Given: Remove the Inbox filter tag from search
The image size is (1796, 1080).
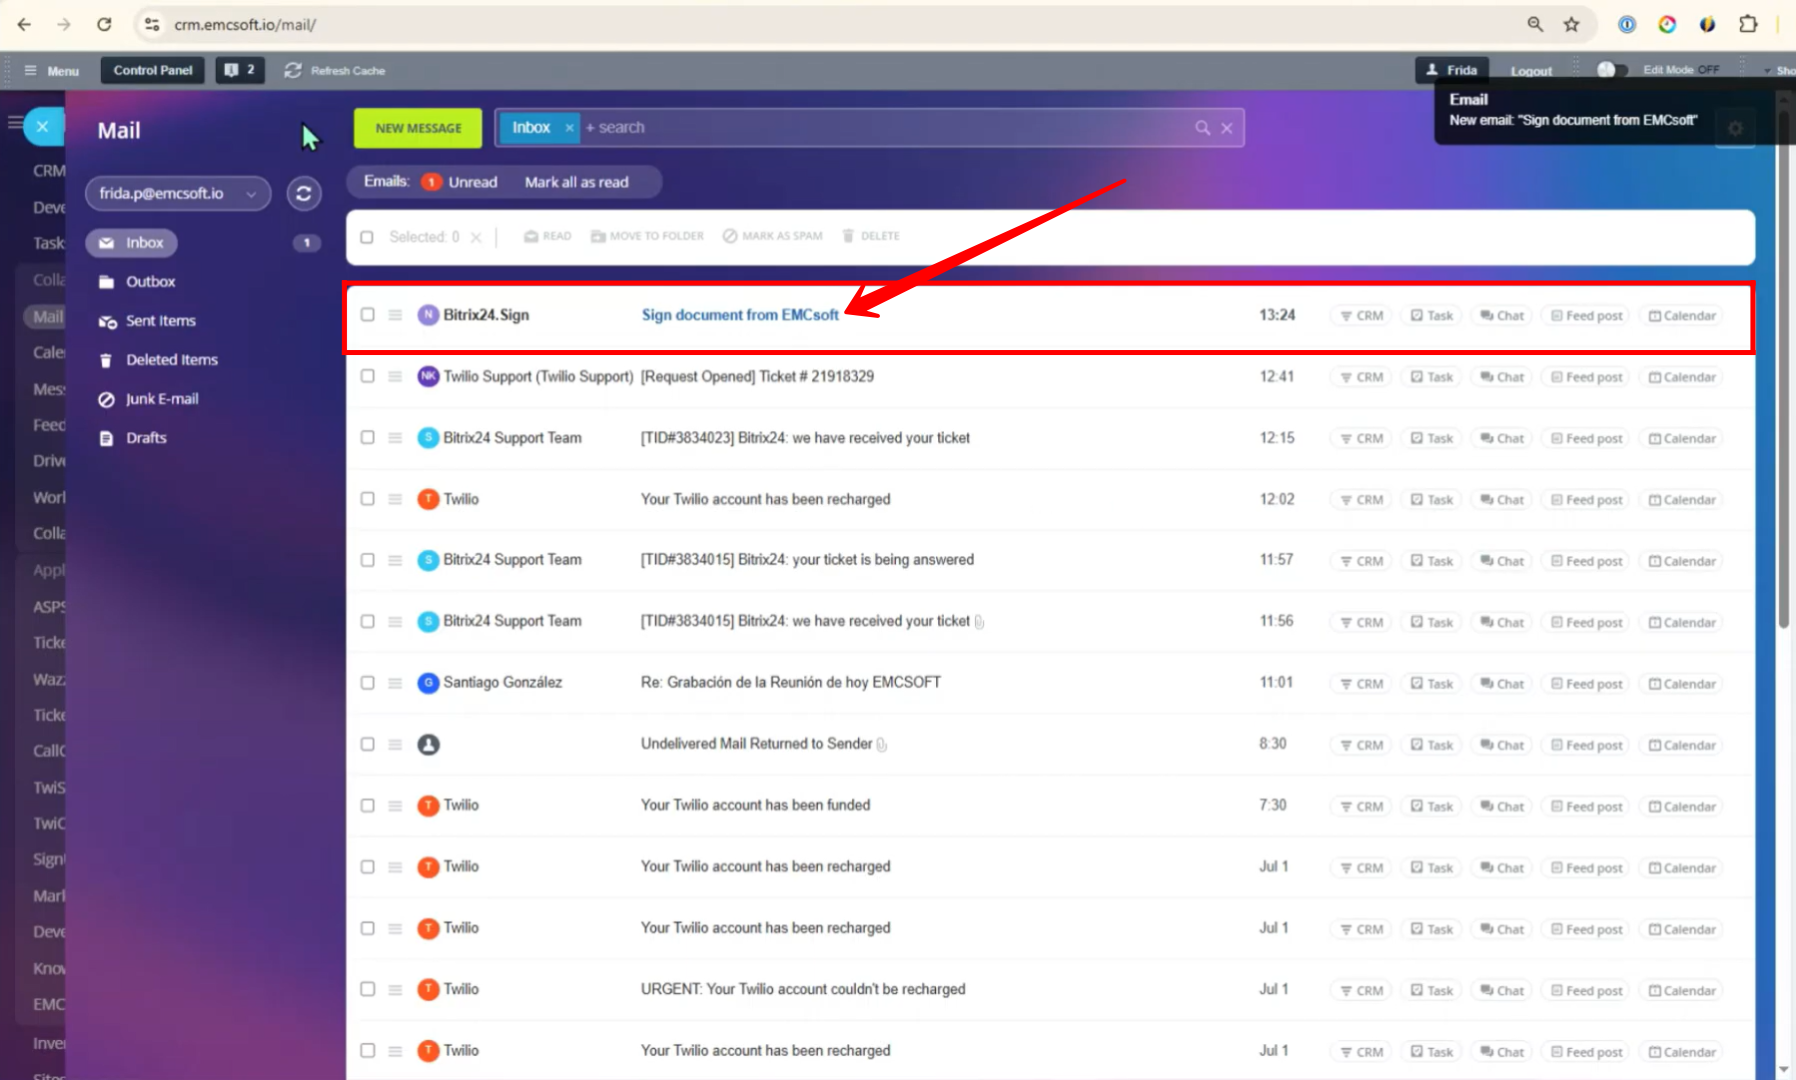Looking at the screenshot, I should [569, 128].
